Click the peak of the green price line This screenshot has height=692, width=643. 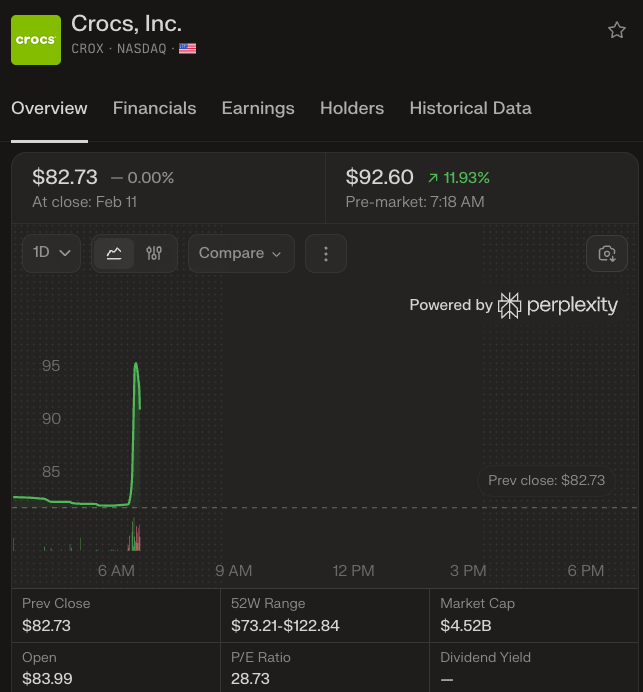tap(135, 364)
